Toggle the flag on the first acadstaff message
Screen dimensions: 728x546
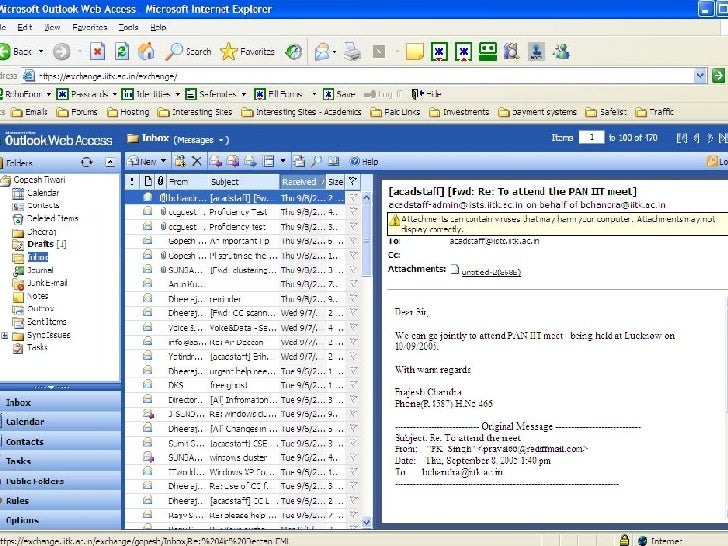(x=353, y=197)
